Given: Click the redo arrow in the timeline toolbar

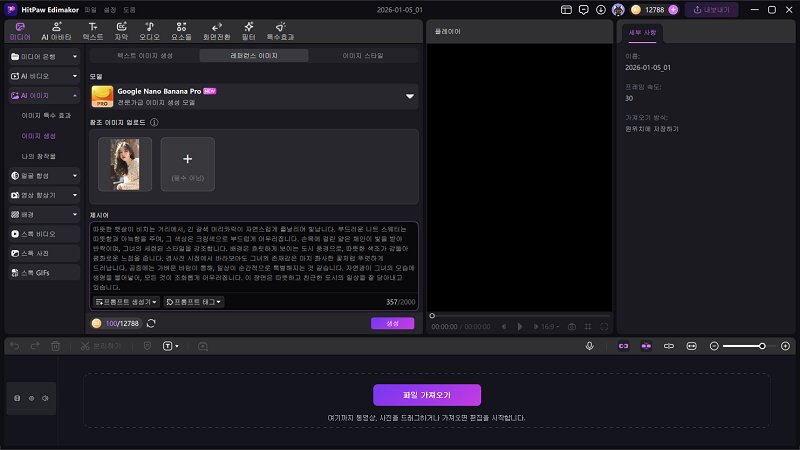Looking at the screenshot, I should click(35, 346).
